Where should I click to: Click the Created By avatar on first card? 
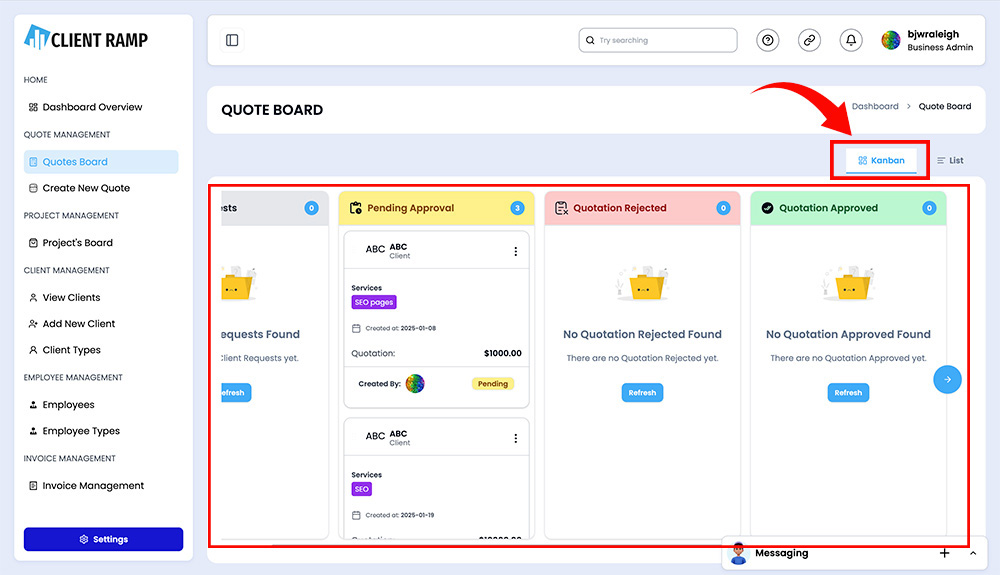[415, 384]
